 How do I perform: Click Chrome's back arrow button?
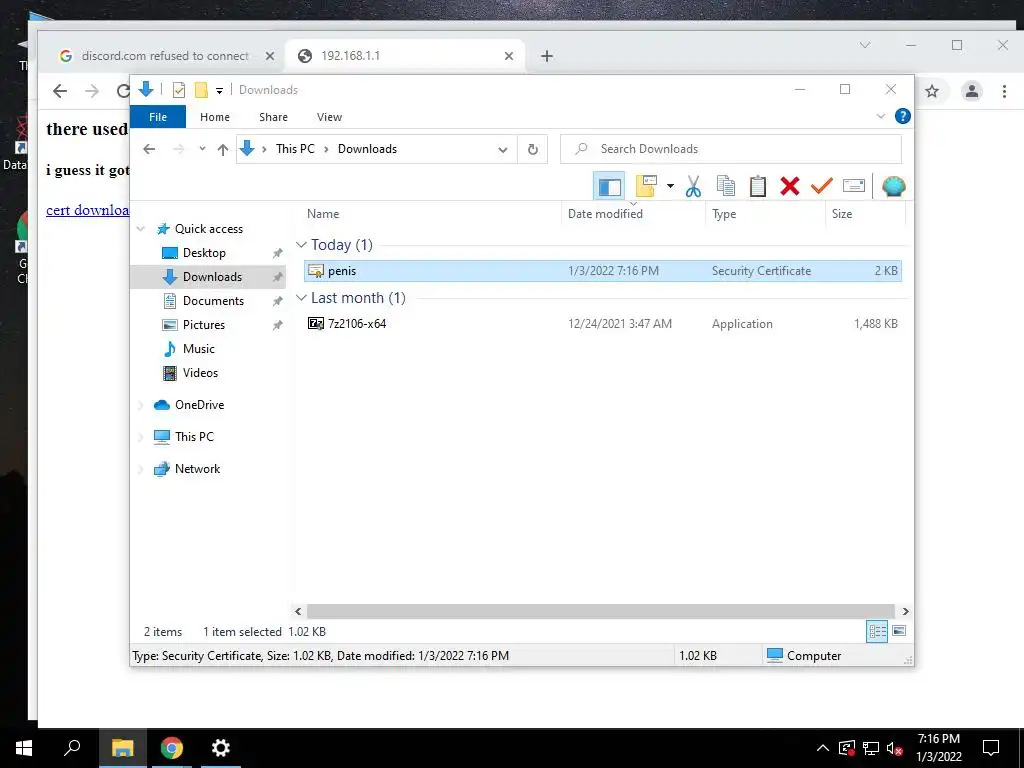coord(60,91)
